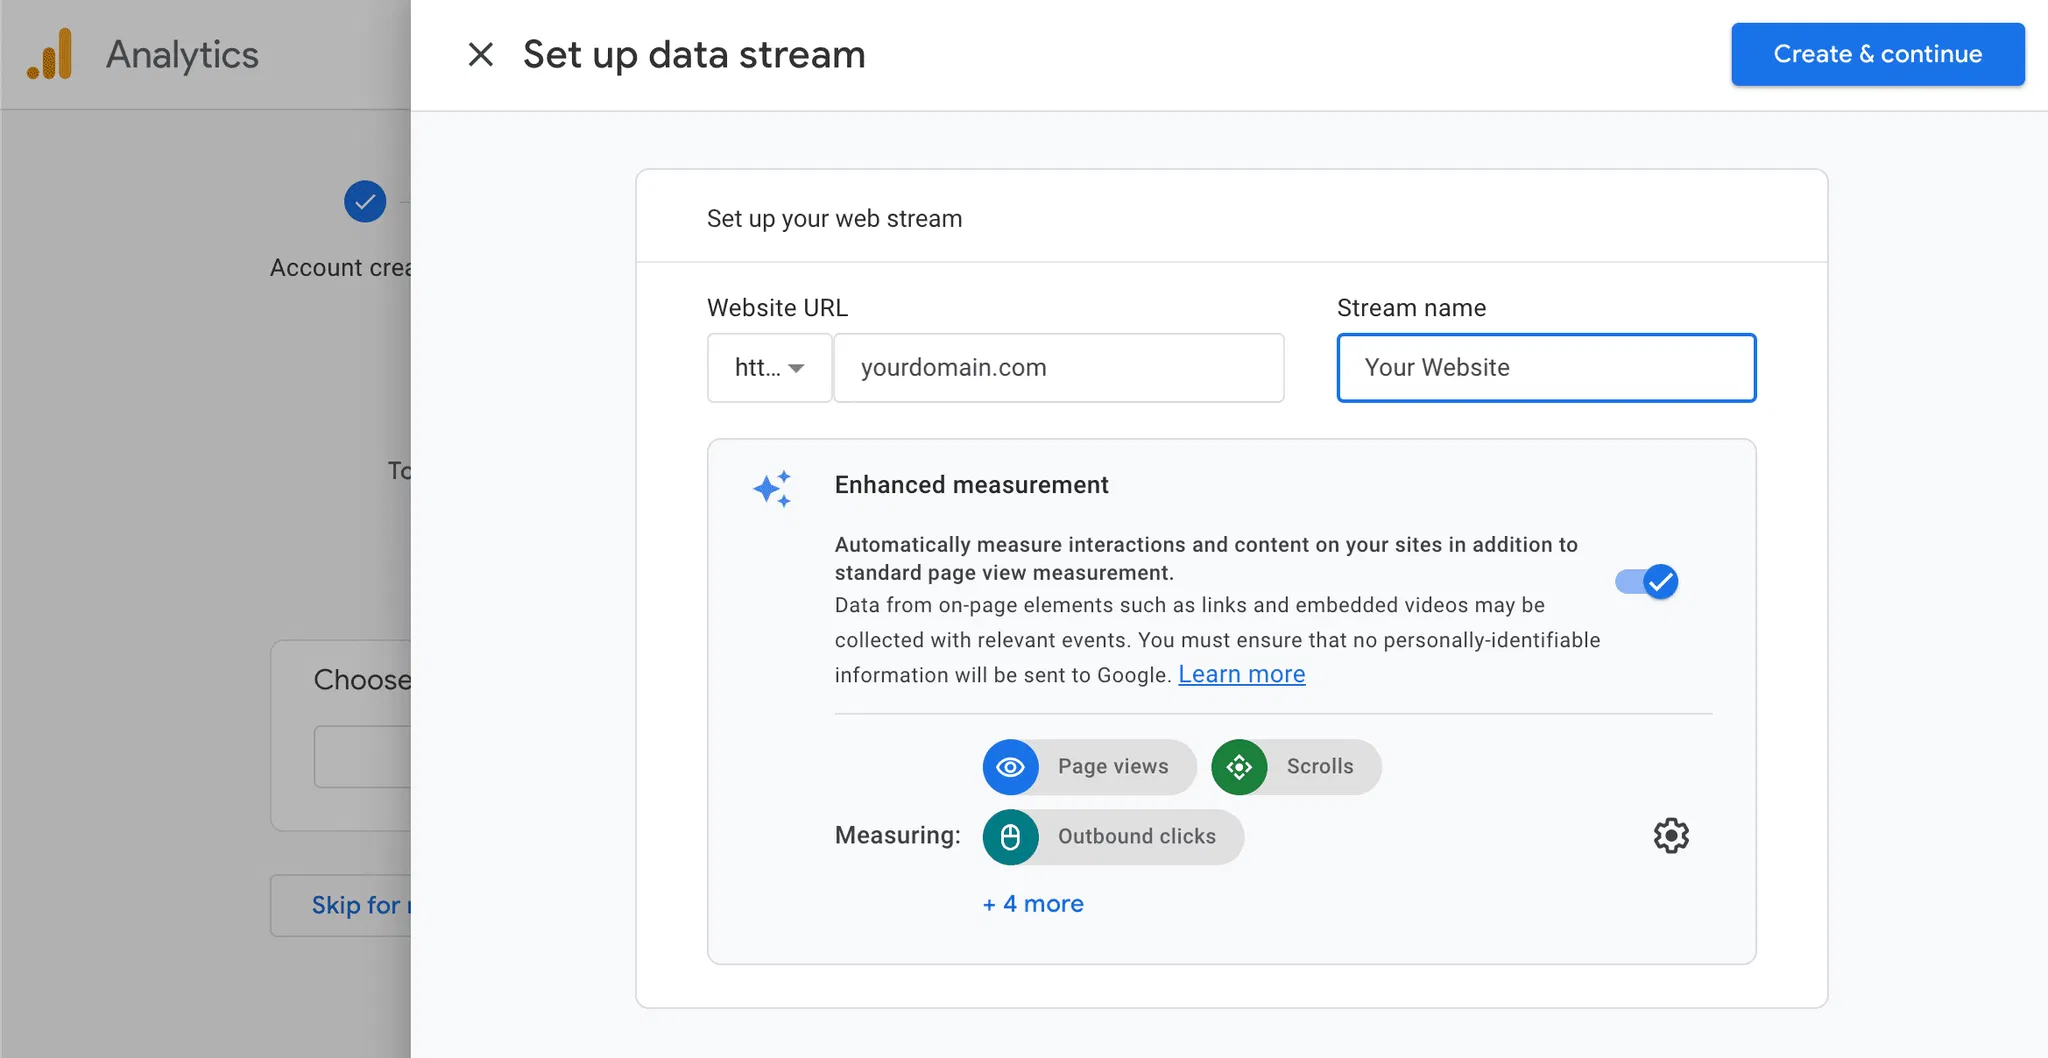Close the Set up data stream panel
This screenshot has width=2048, height=1058.
481,55
